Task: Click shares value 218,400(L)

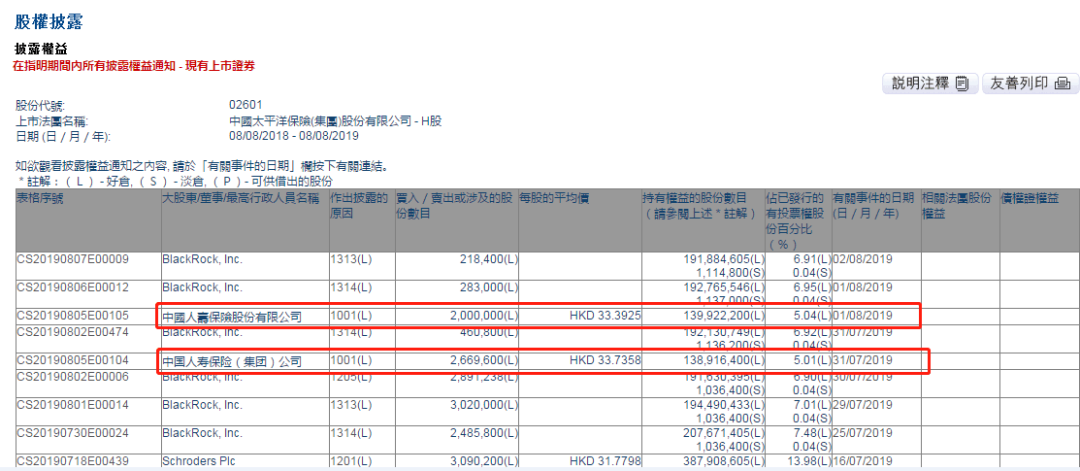Action: pyautogui.click(x=489, y=260)
